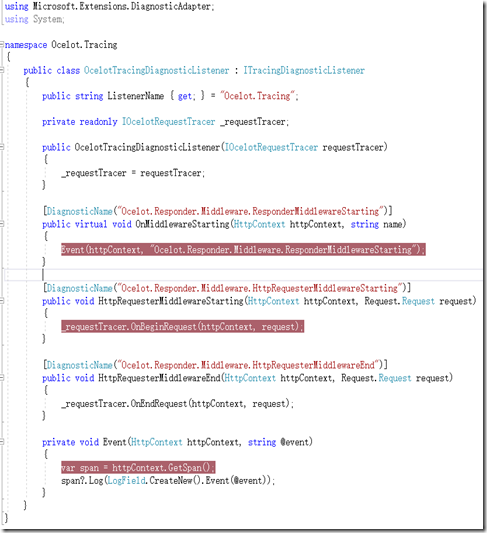Image resolution: width=487 pixels, height=533 pixels.
Task: Collapse the namespace Ocelot.Tracing outline toggle
Action: point(2,45)
